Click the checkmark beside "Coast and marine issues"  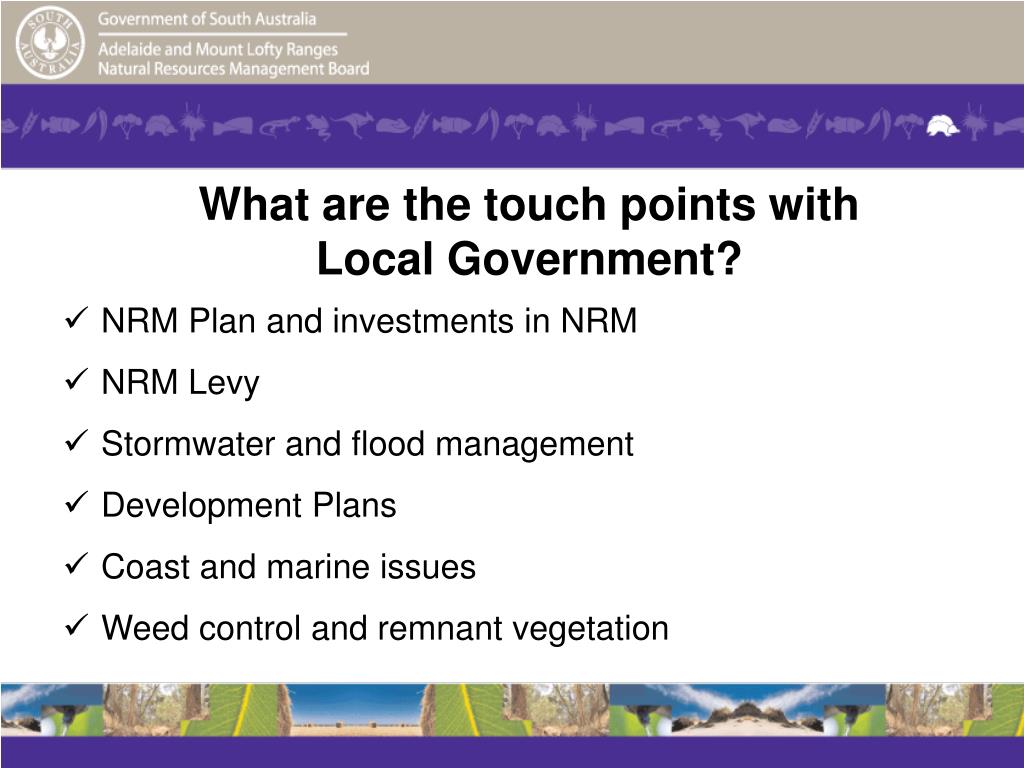76,564
